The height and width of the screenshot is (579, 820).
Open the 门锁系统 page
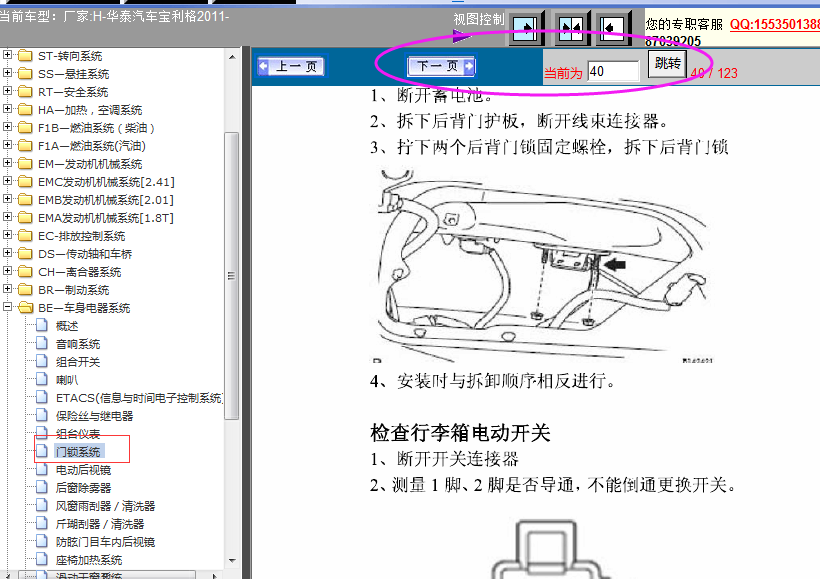(x=78, y=451)
